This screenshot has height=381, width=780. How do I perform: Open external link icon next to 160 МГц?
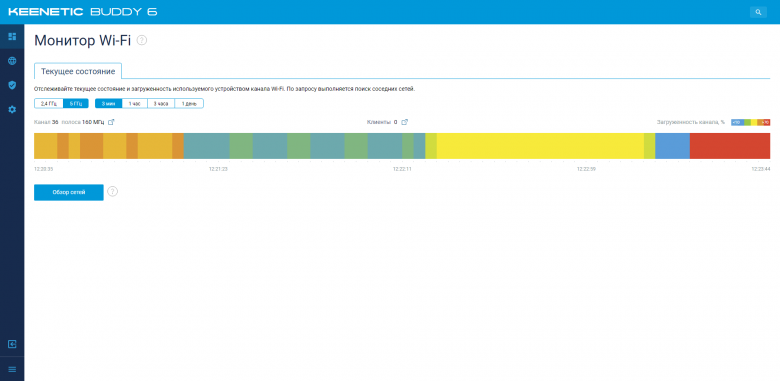click(111, 122)
